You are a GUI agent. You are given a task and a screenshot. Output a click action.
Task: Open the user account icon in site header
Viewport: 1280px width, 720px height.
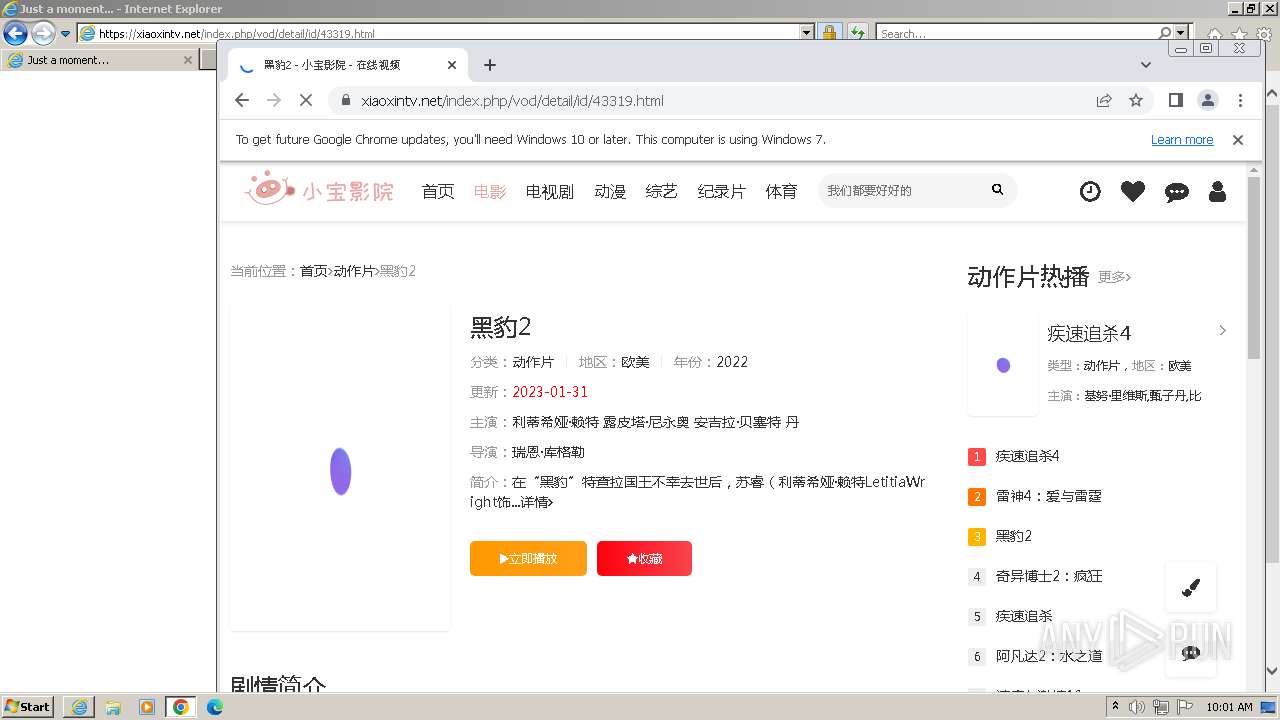click(1217, 191)
